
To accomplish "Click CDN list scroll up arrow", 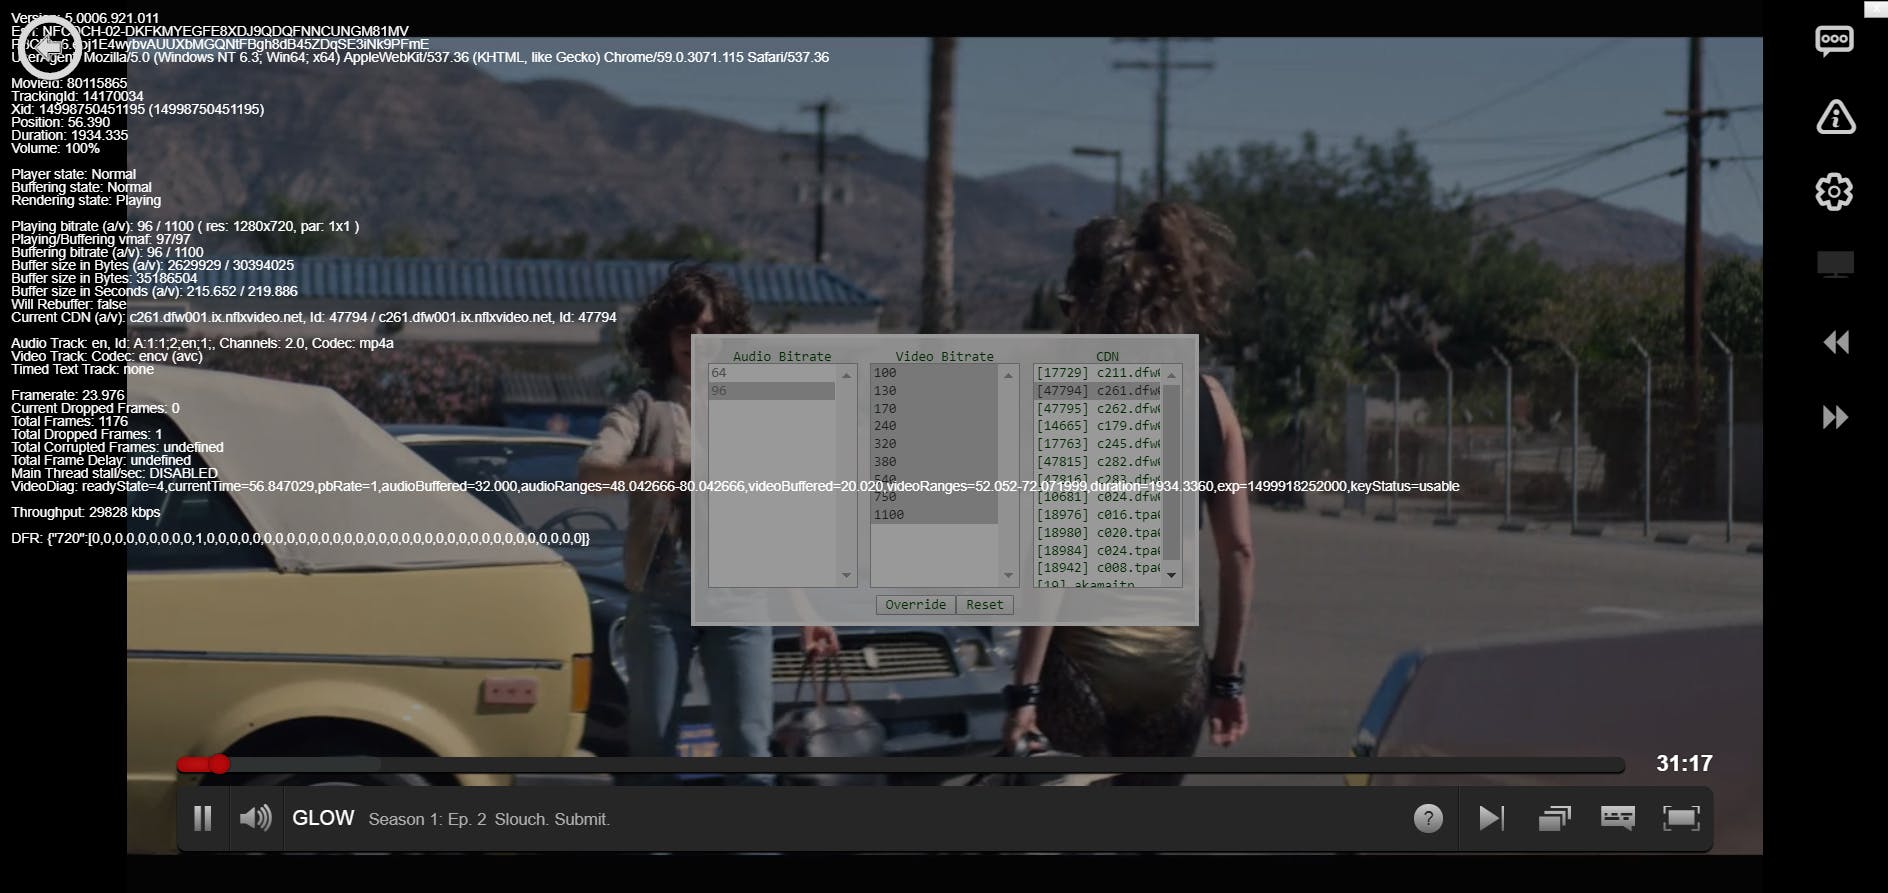I will click(1172, 375).
